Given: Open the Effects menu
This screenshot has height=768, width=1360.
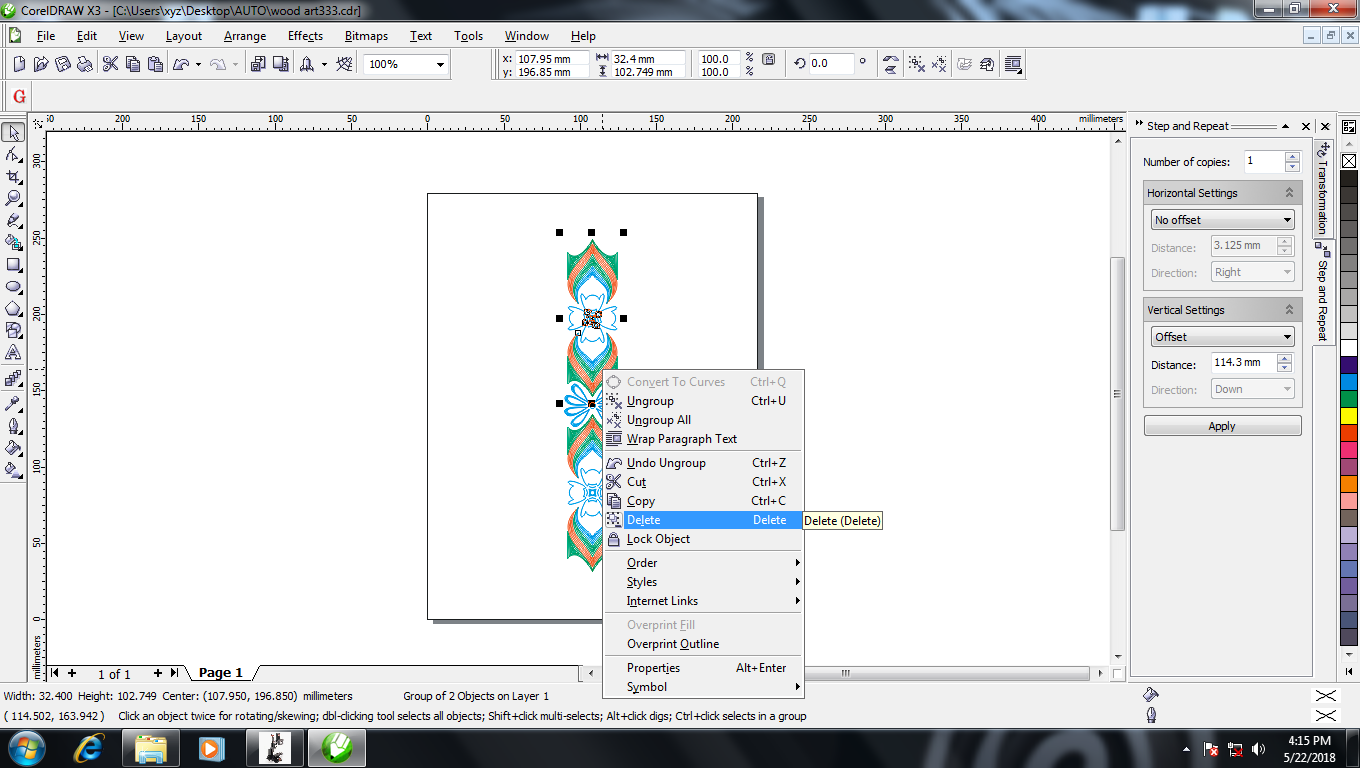Looking at the screenshot, I should point(305,36).
